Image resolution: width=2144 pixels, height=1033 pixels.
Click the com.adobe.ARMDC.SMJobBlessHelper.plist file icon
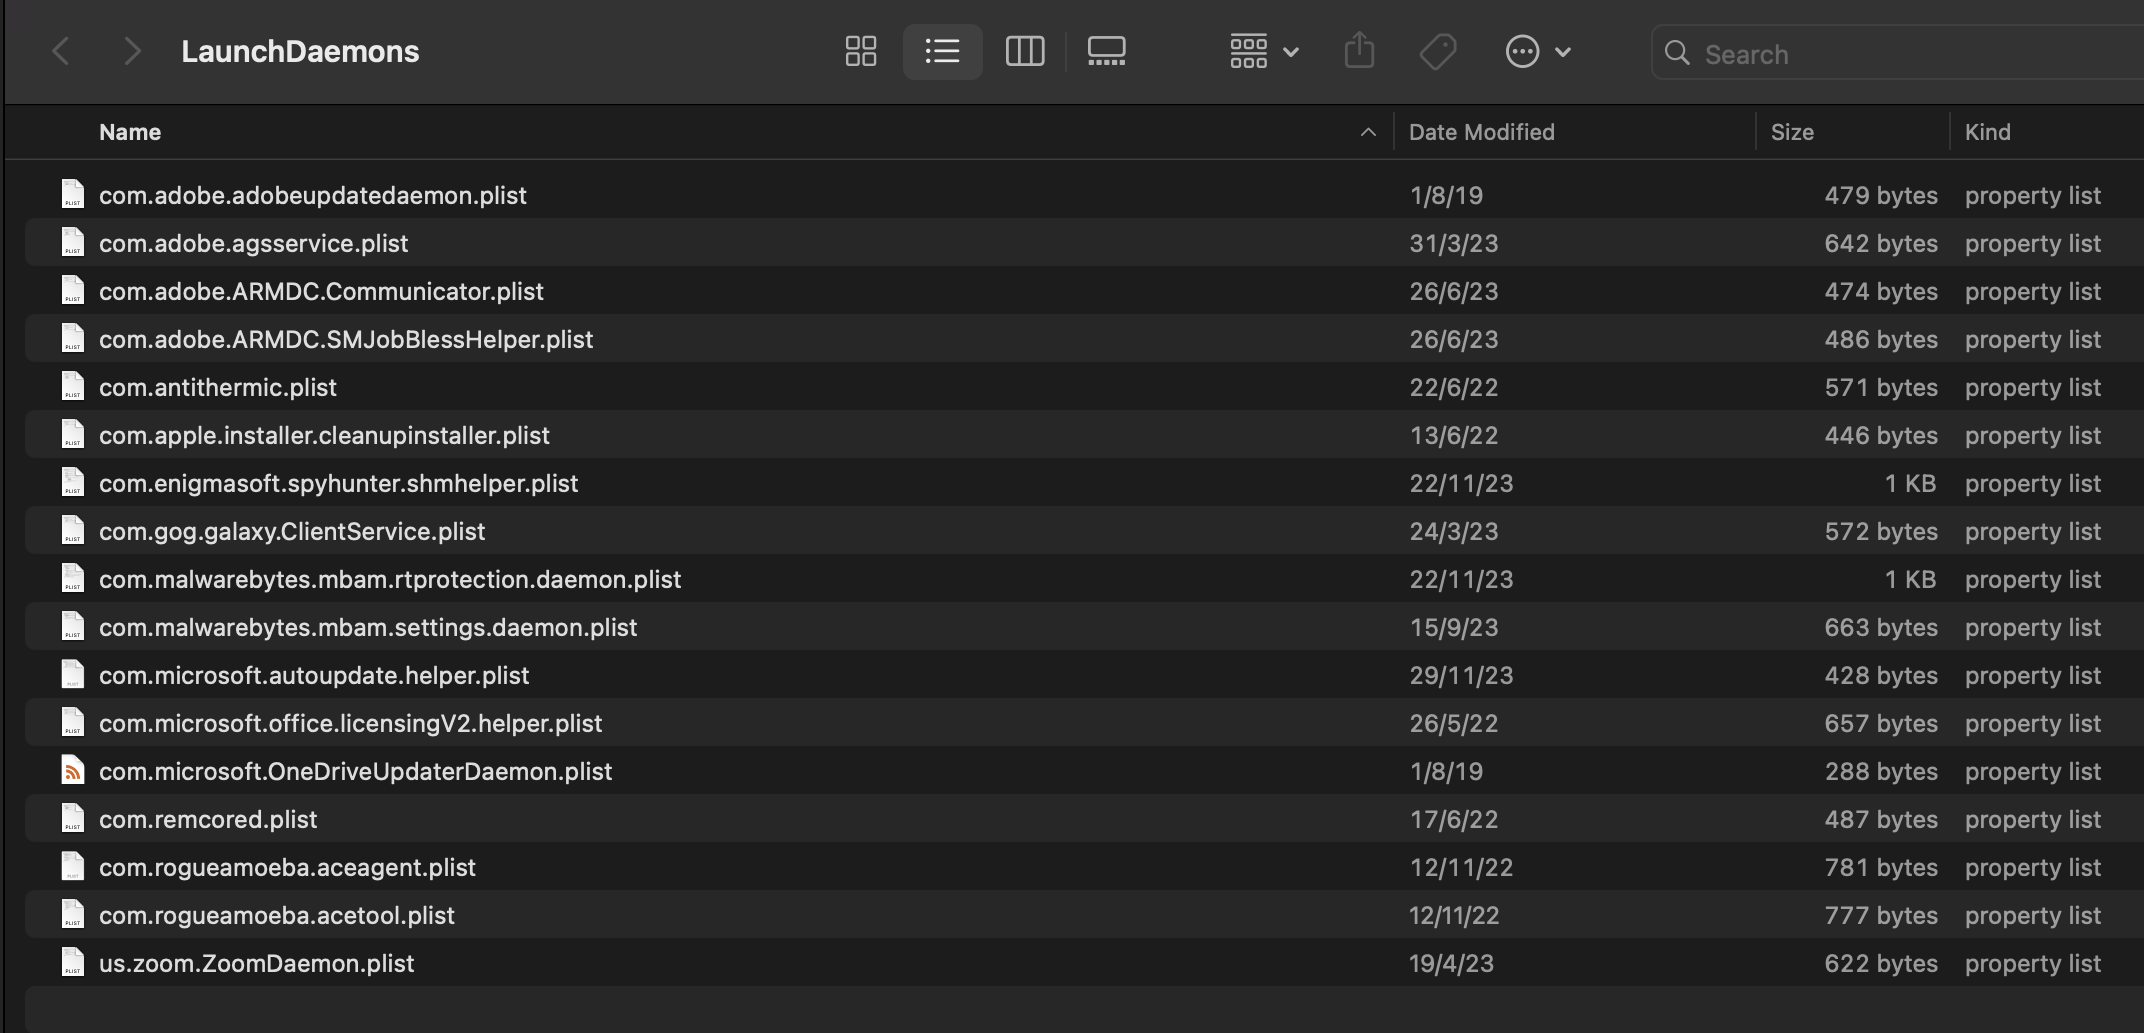72,338
